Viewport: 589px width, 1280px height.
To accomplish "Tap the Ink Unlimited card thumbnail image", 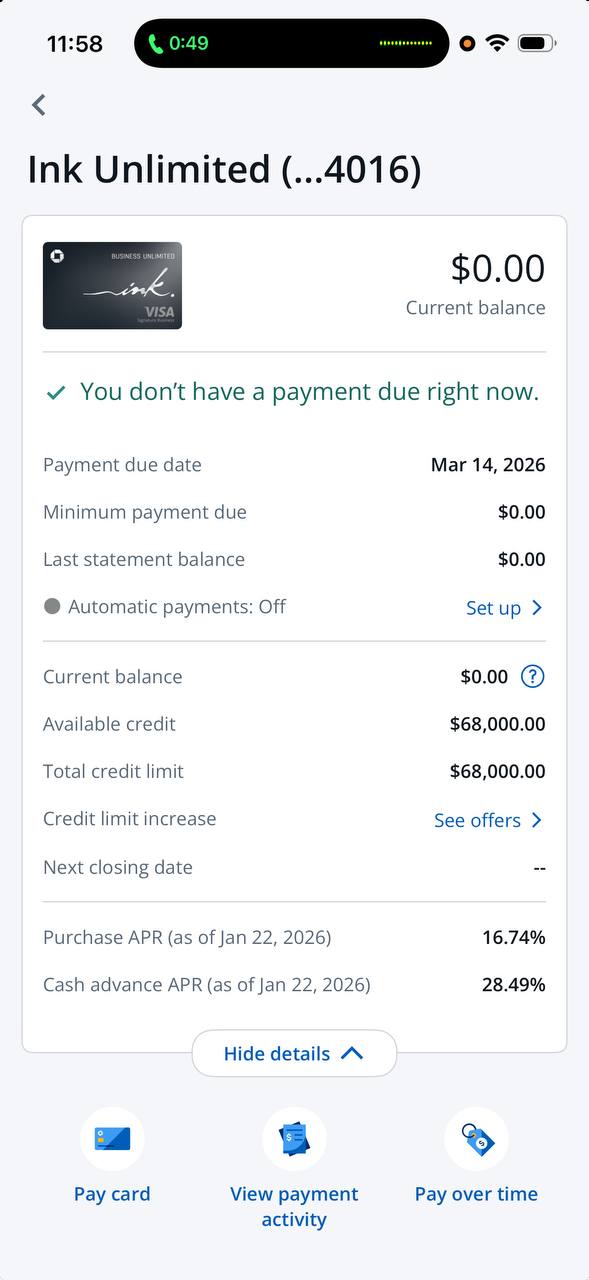I will click(x=112, y=285).
